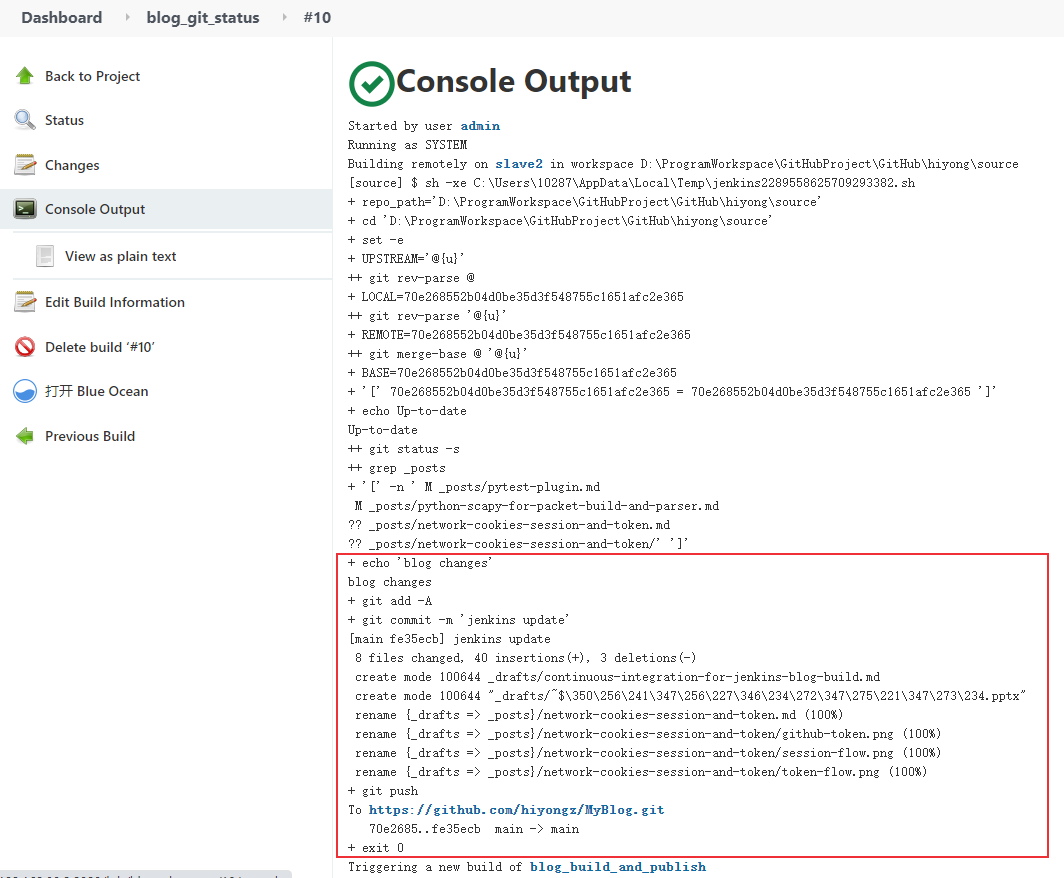Click the 'Up-to-date' output line

pyautogui.click(x=383, y=430)
